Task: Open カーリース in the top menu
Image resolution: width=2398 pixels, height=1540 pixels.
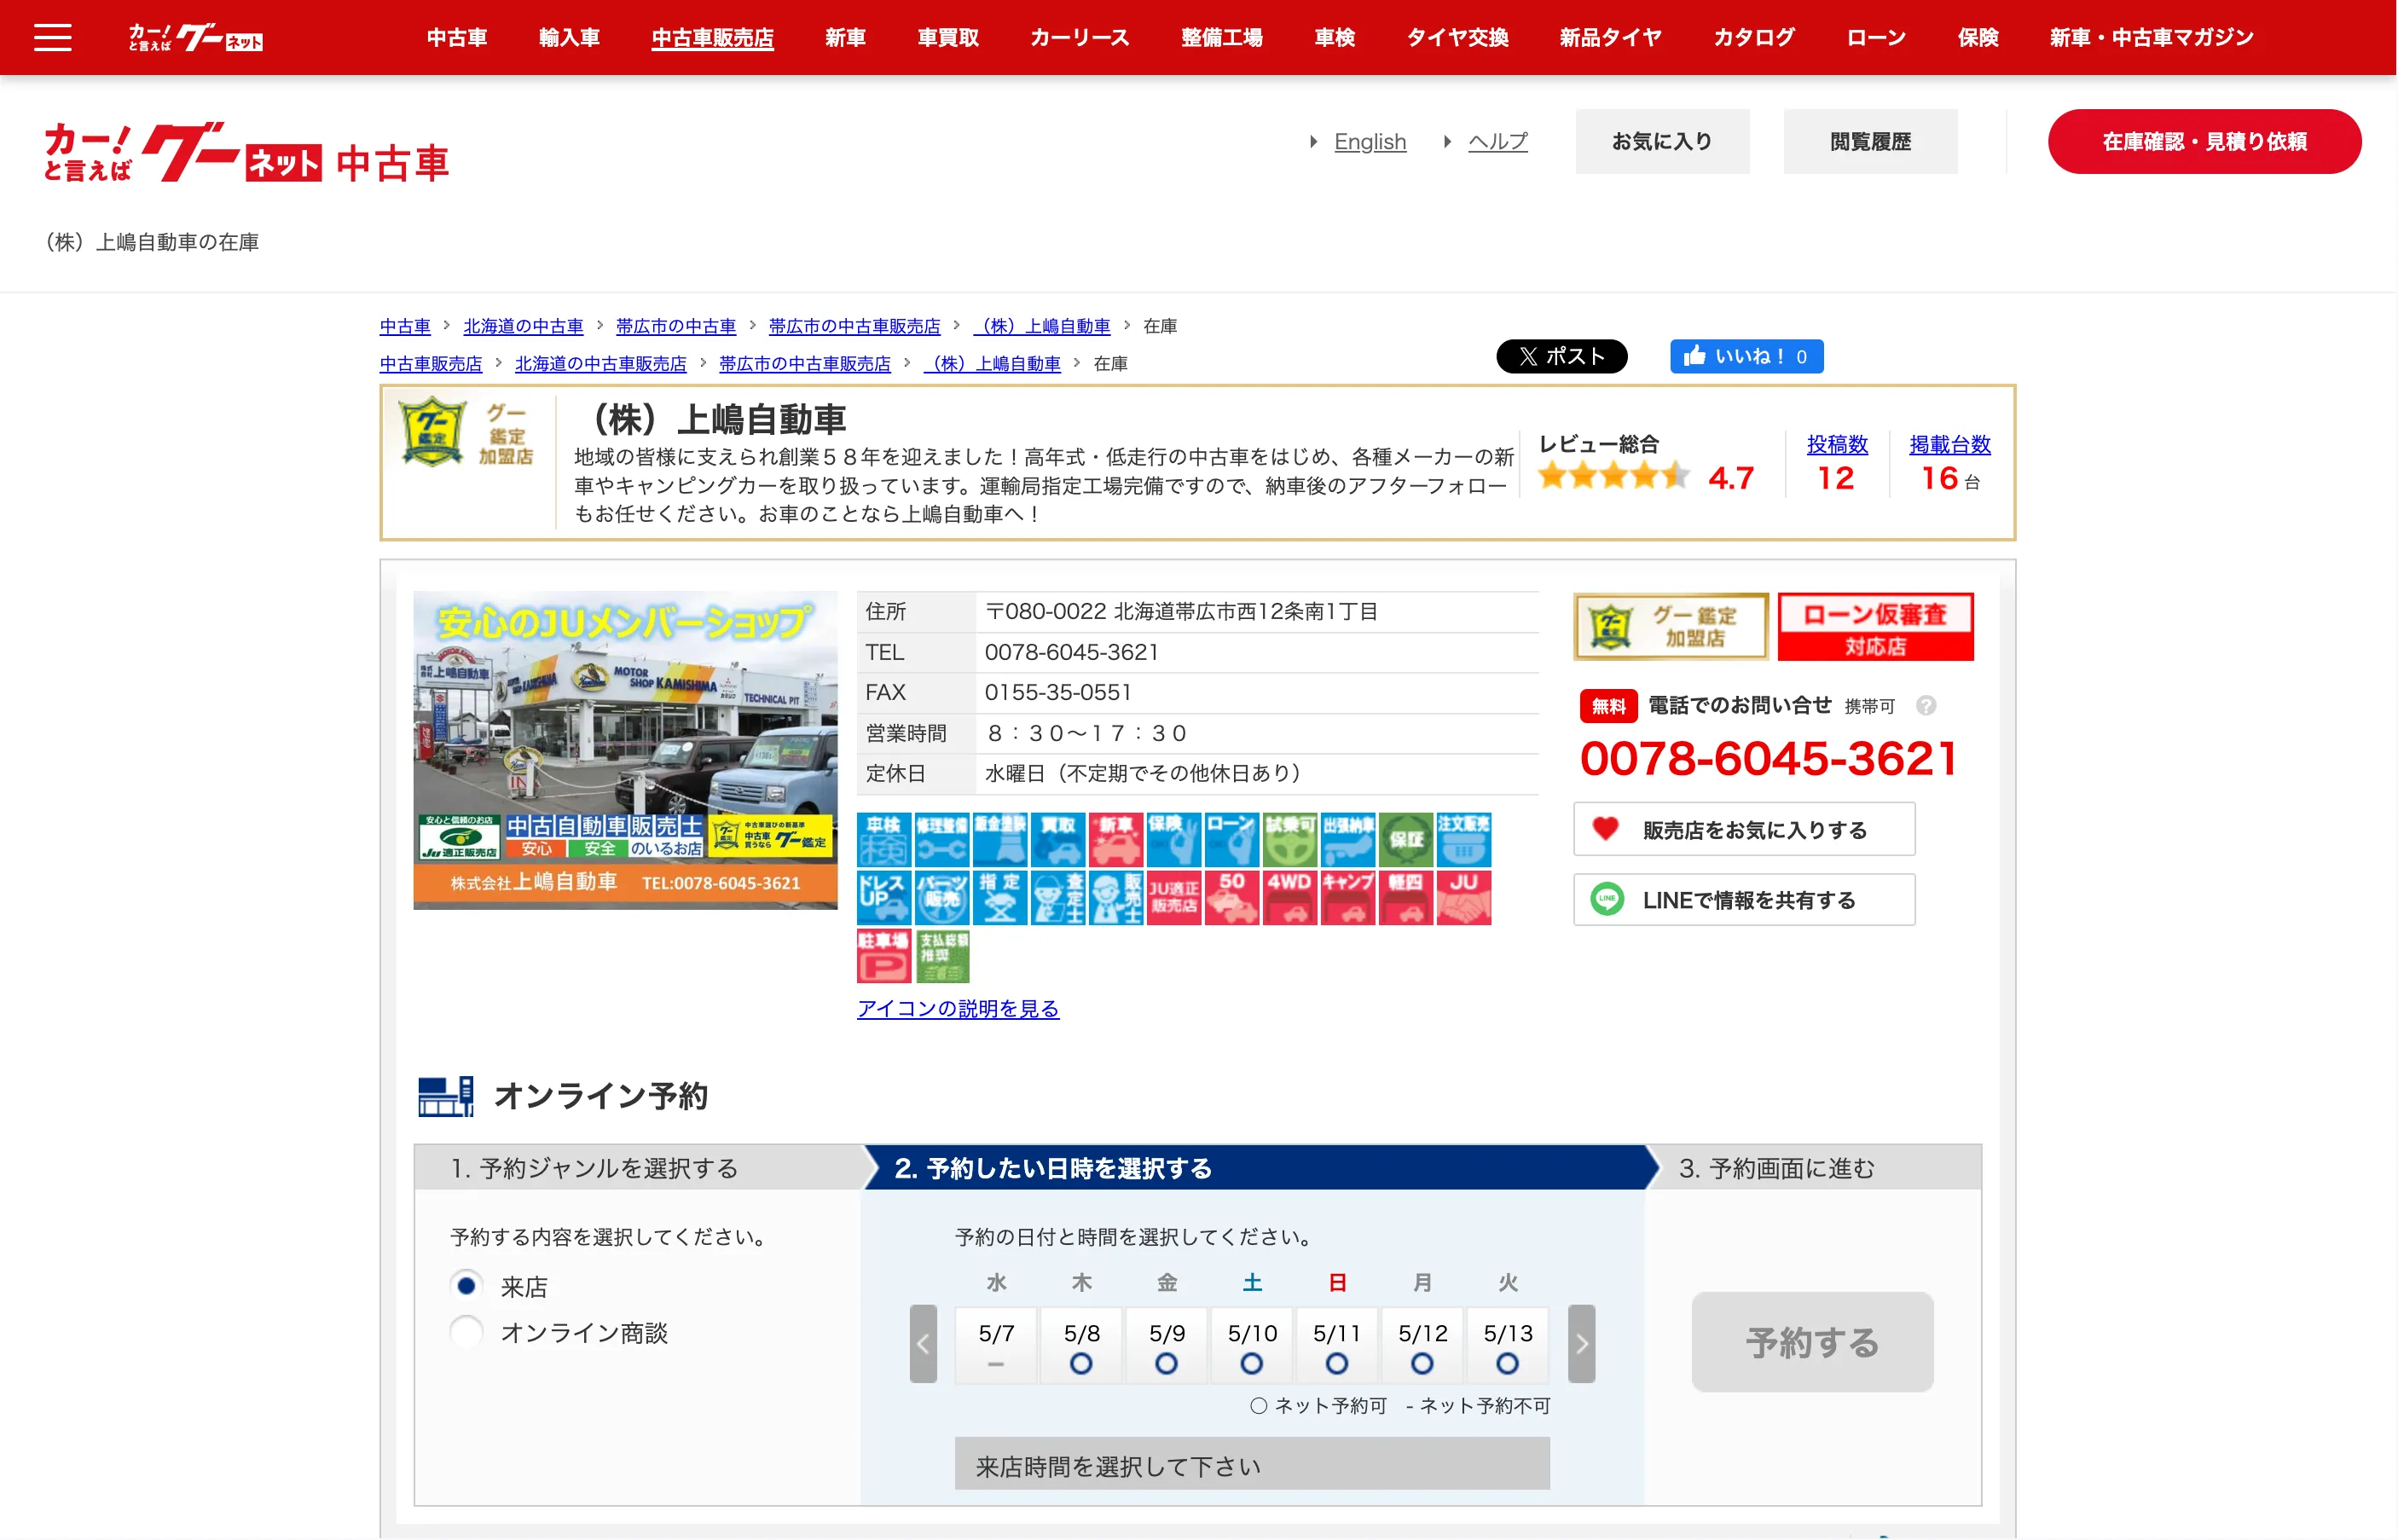Action: pyautogui.click(x=1079, y=38)
